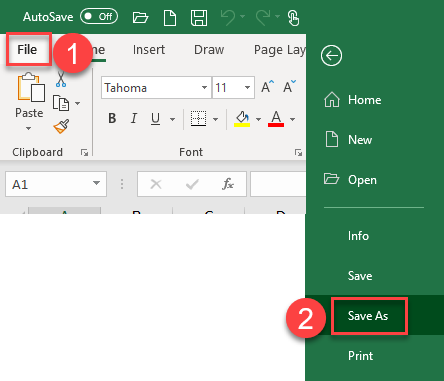Expand the font size dropdown
The width and height of the screenshot is (444, 381).
point(247,88)
